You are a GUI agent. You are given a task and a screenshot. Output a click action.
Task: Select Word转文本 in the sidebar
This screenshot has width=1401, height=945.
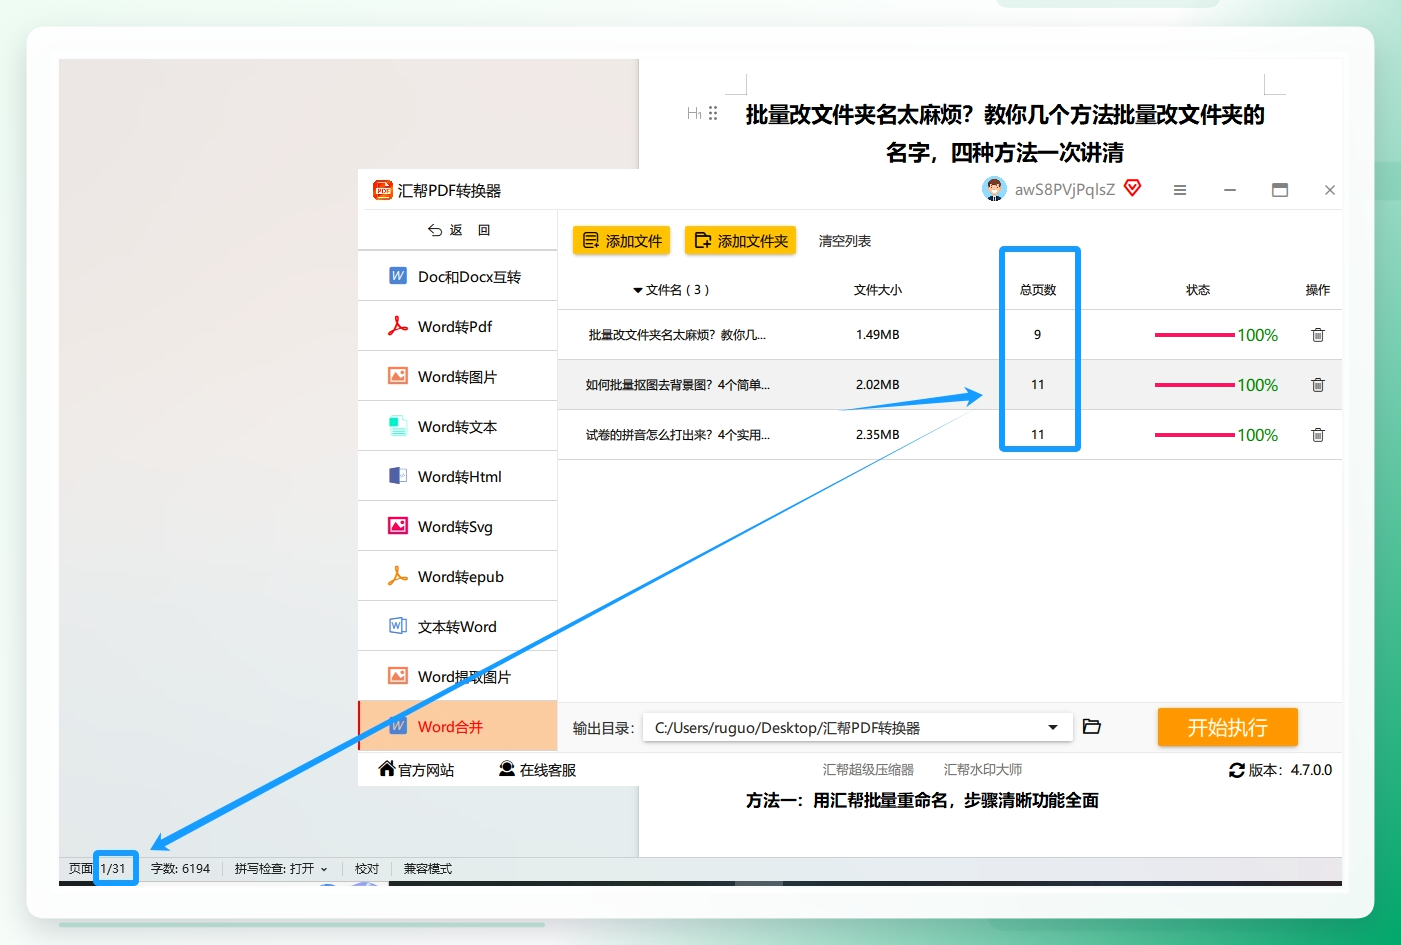pyautogui.click(x=457, y=426)
